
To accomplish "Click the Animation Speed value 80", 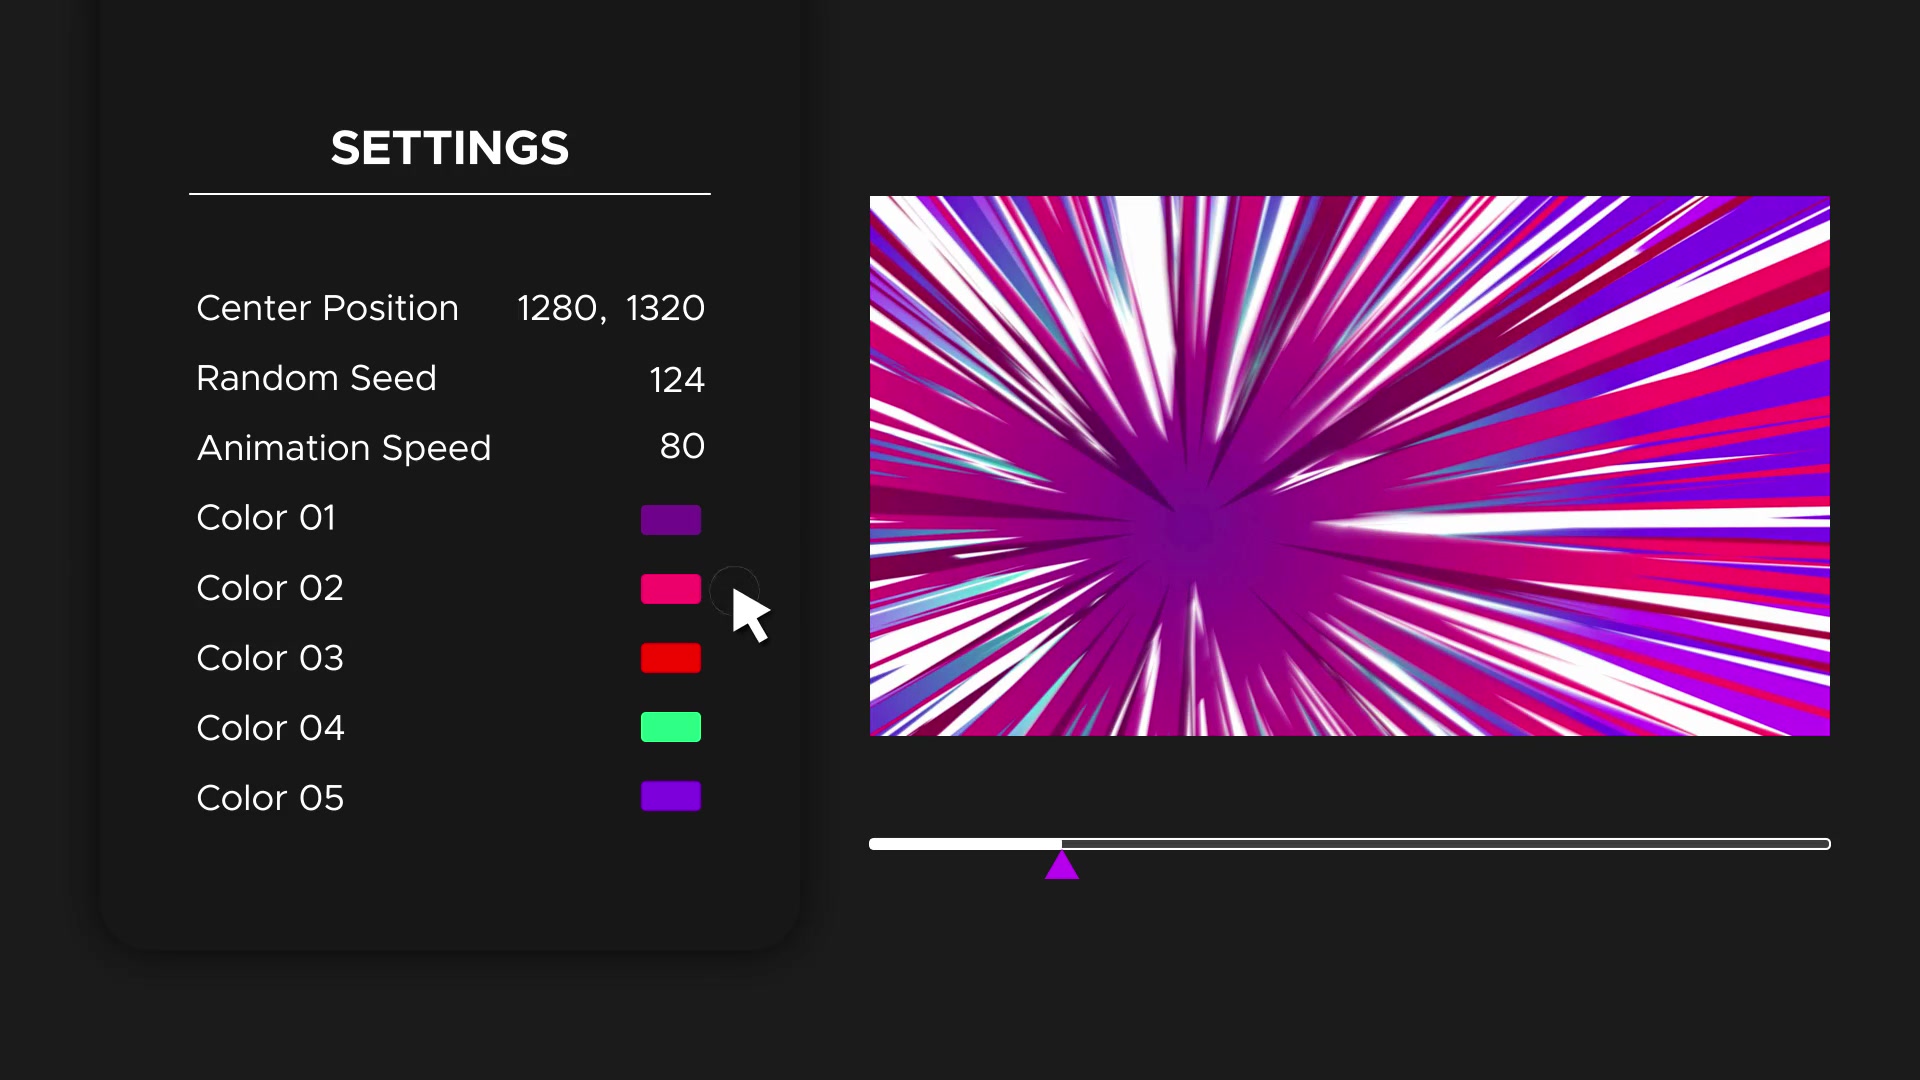I will [x=682, y=447].
